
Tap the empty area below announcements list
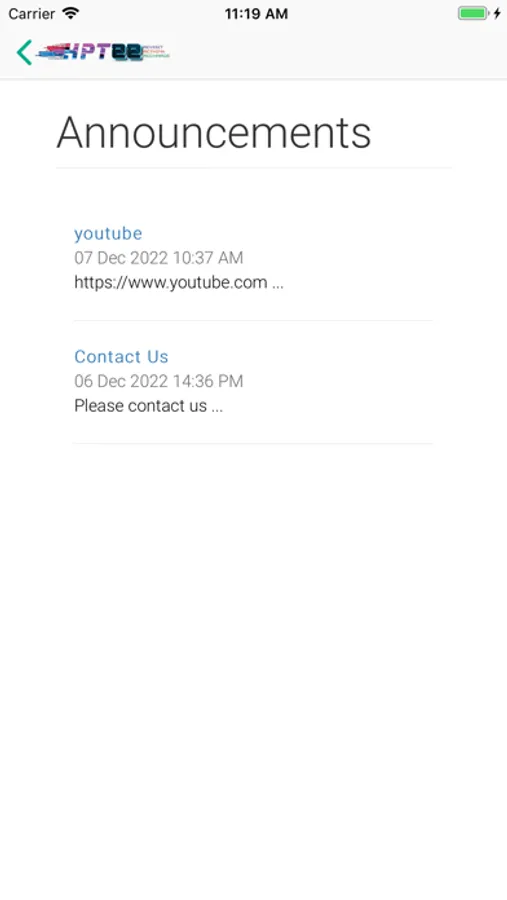click(x=253, y=660)
